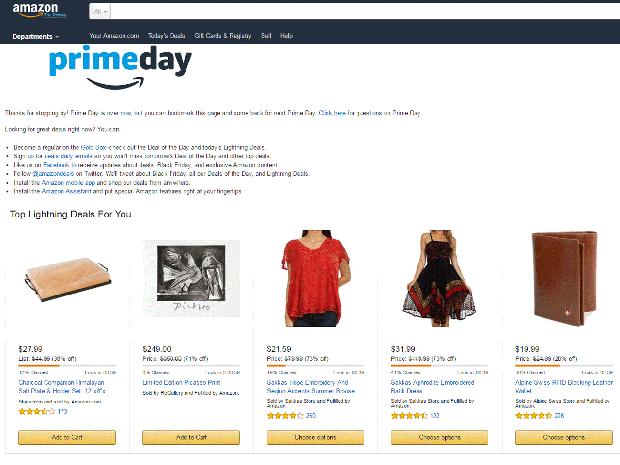Viewport: 620px width, 465px height.
Task: Open the Prime Day logo banner
Action: coord(120,67)
